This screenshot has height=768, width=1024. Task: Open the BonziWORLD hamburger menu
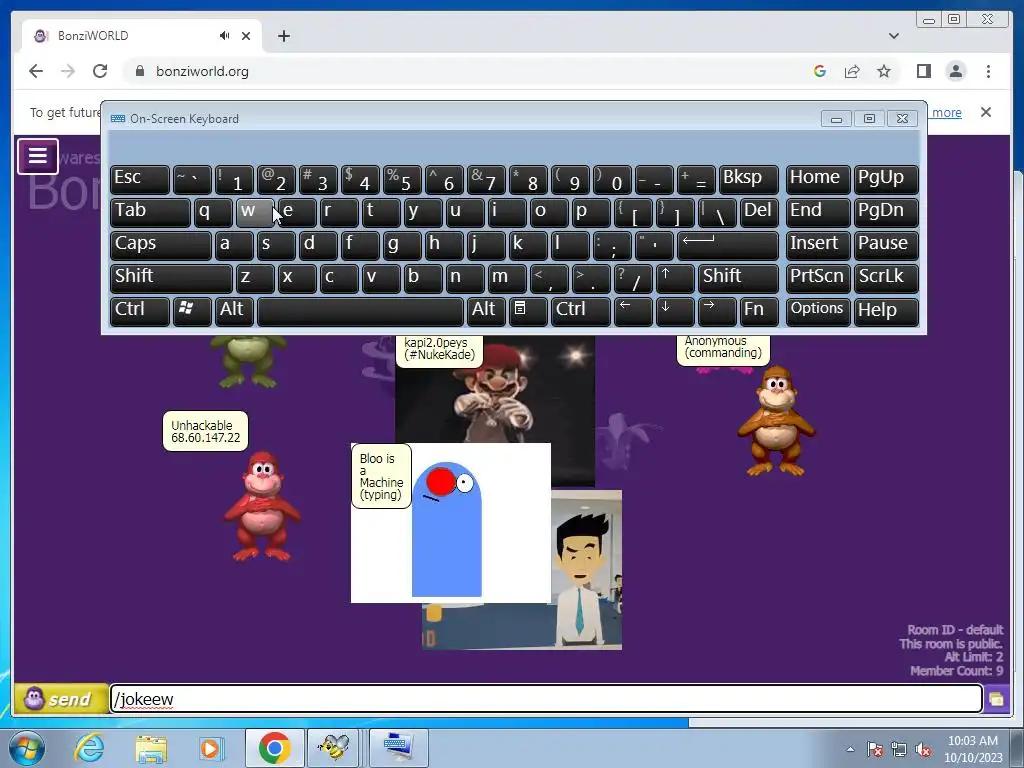pos(38,156)
